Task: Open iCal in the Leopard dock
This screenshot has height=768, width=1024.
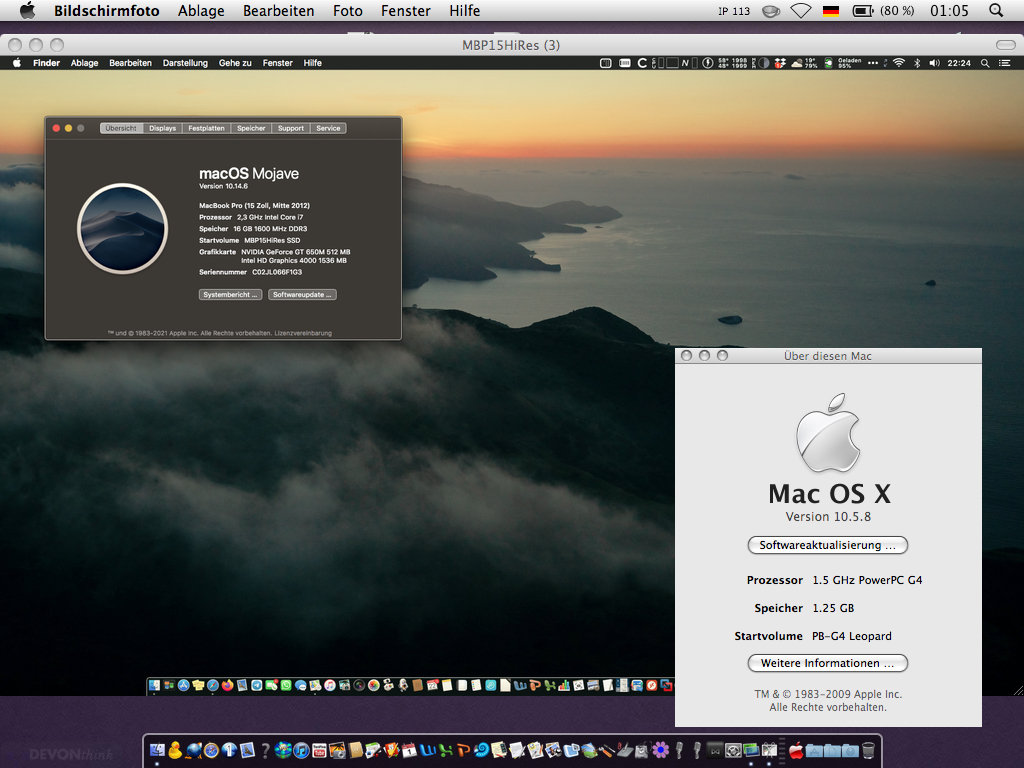Action: (x=409, y=750)
